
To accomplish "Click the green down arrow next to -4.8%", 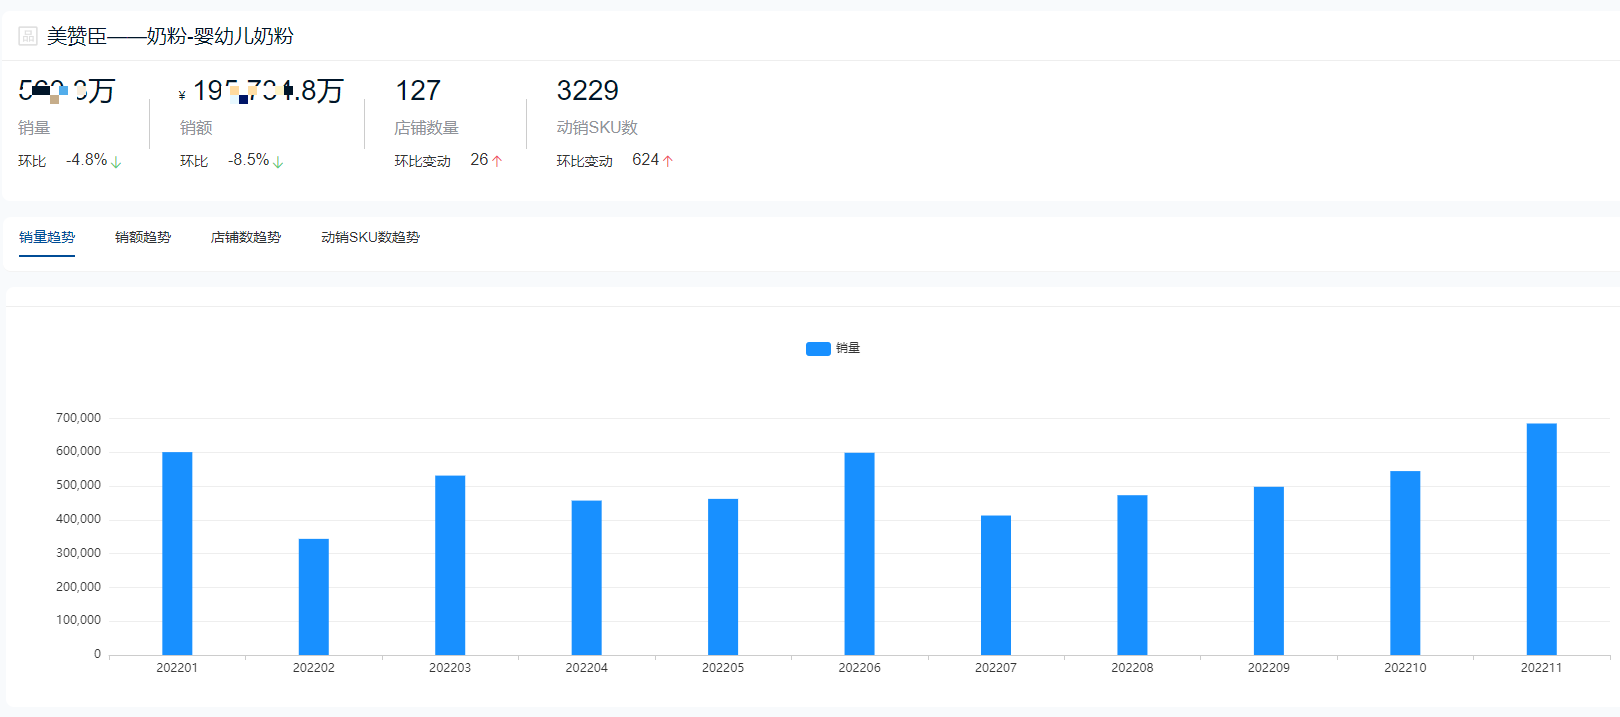I will [x=116, y=161].
